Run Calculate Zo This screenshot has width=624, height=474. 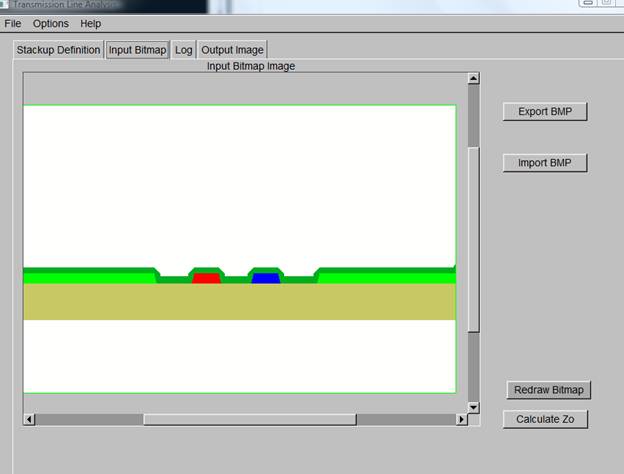point(546,419)
